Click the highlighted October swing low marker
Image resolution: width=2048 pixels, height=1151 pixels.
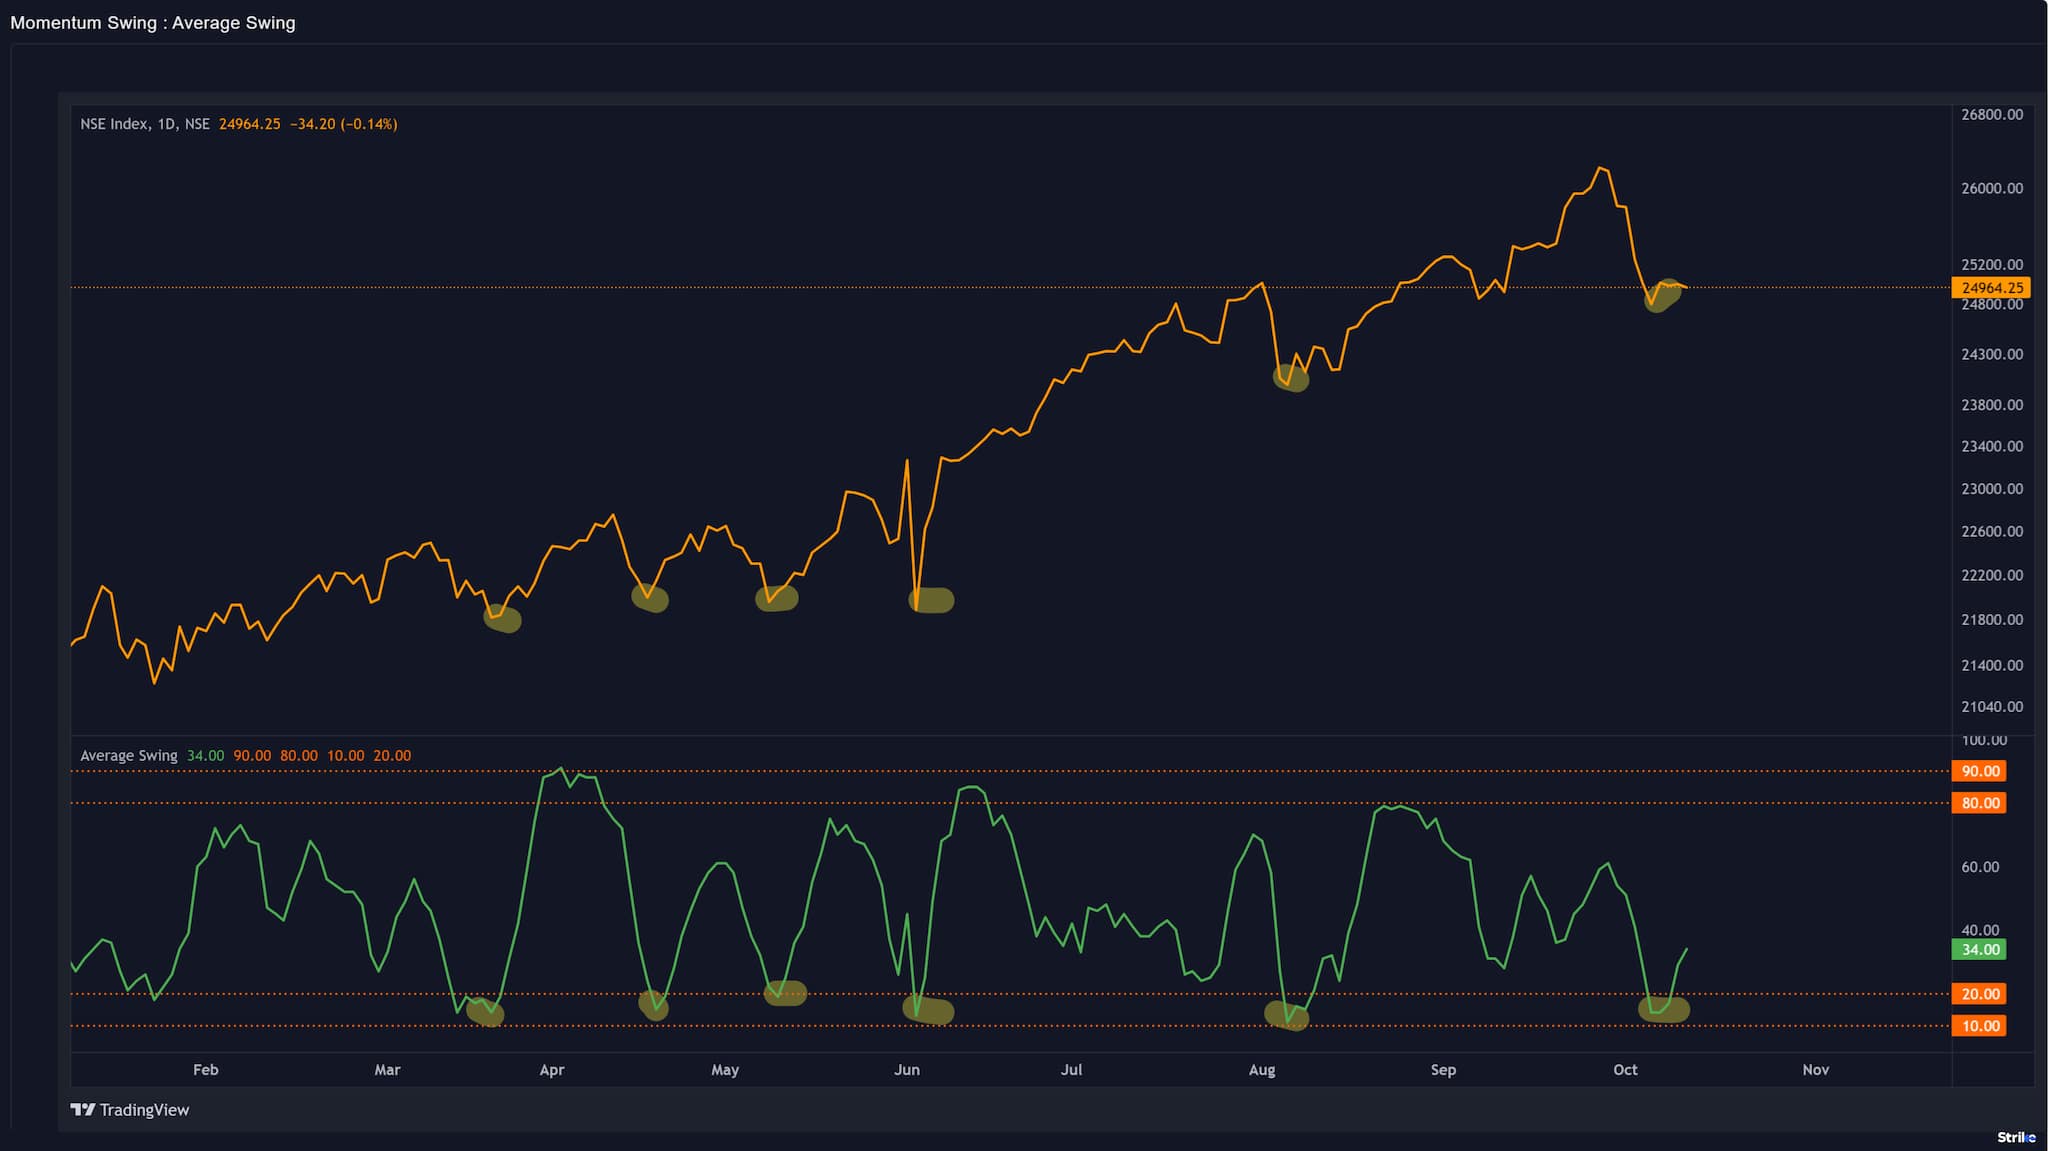click(1663, 1010)
